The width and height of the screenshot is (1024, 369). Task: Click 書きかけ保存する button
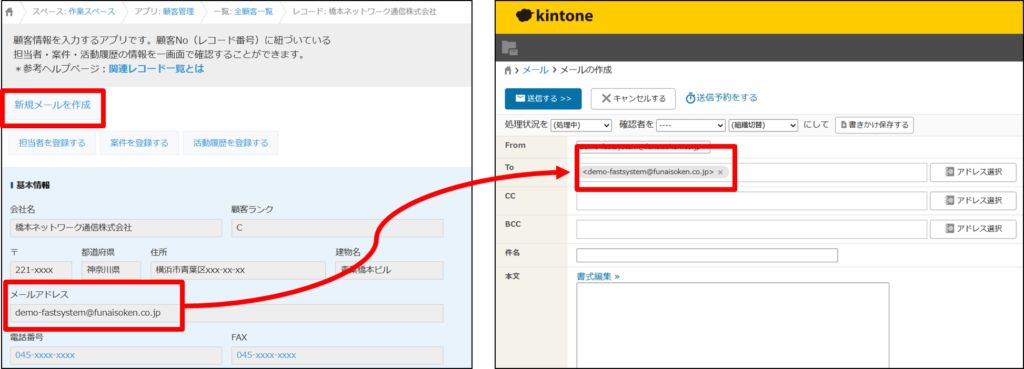874,125
